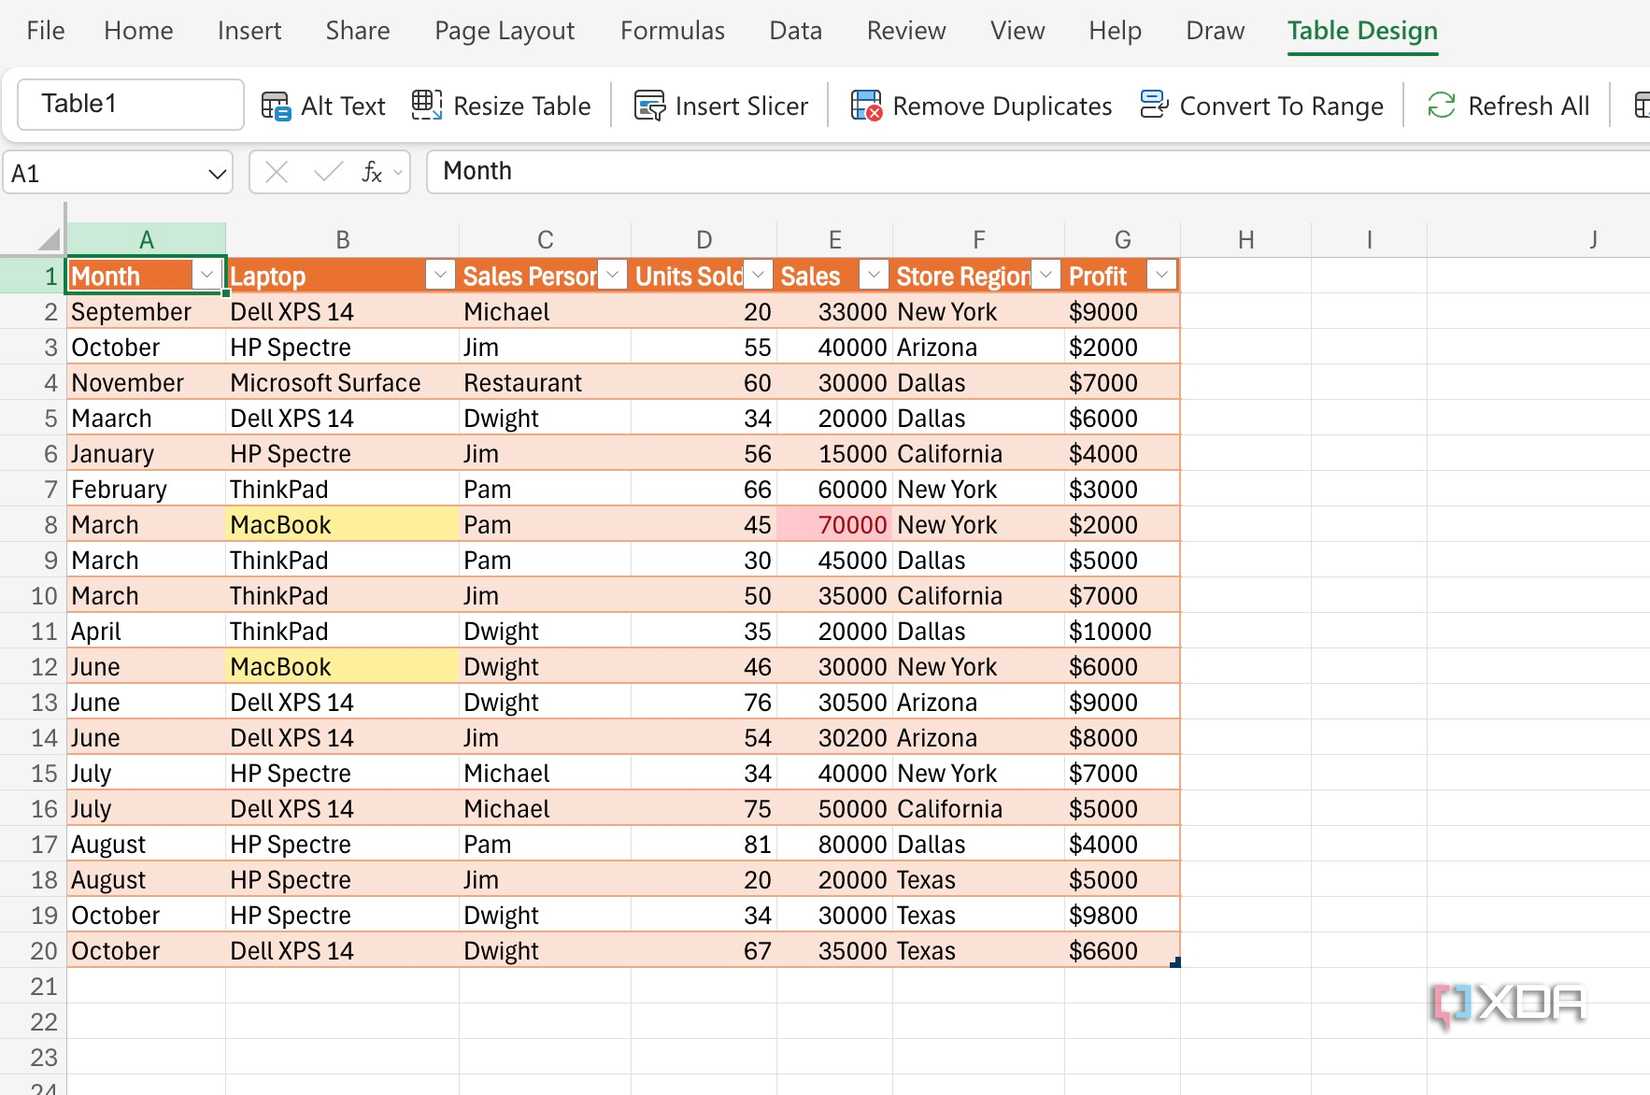The image size is (1650, 1095).
Task: Expand the Name Box dropdown
Action: point(218,172)
